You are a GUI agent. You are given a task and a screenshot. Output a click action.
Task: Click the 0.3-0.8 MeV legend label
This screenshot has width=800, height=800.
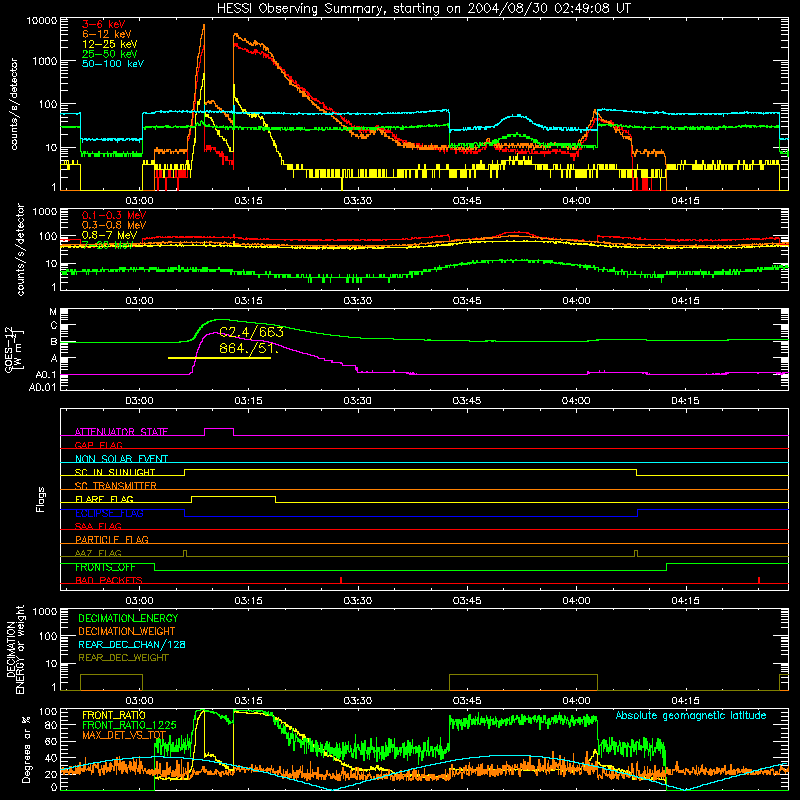point(114,225)
